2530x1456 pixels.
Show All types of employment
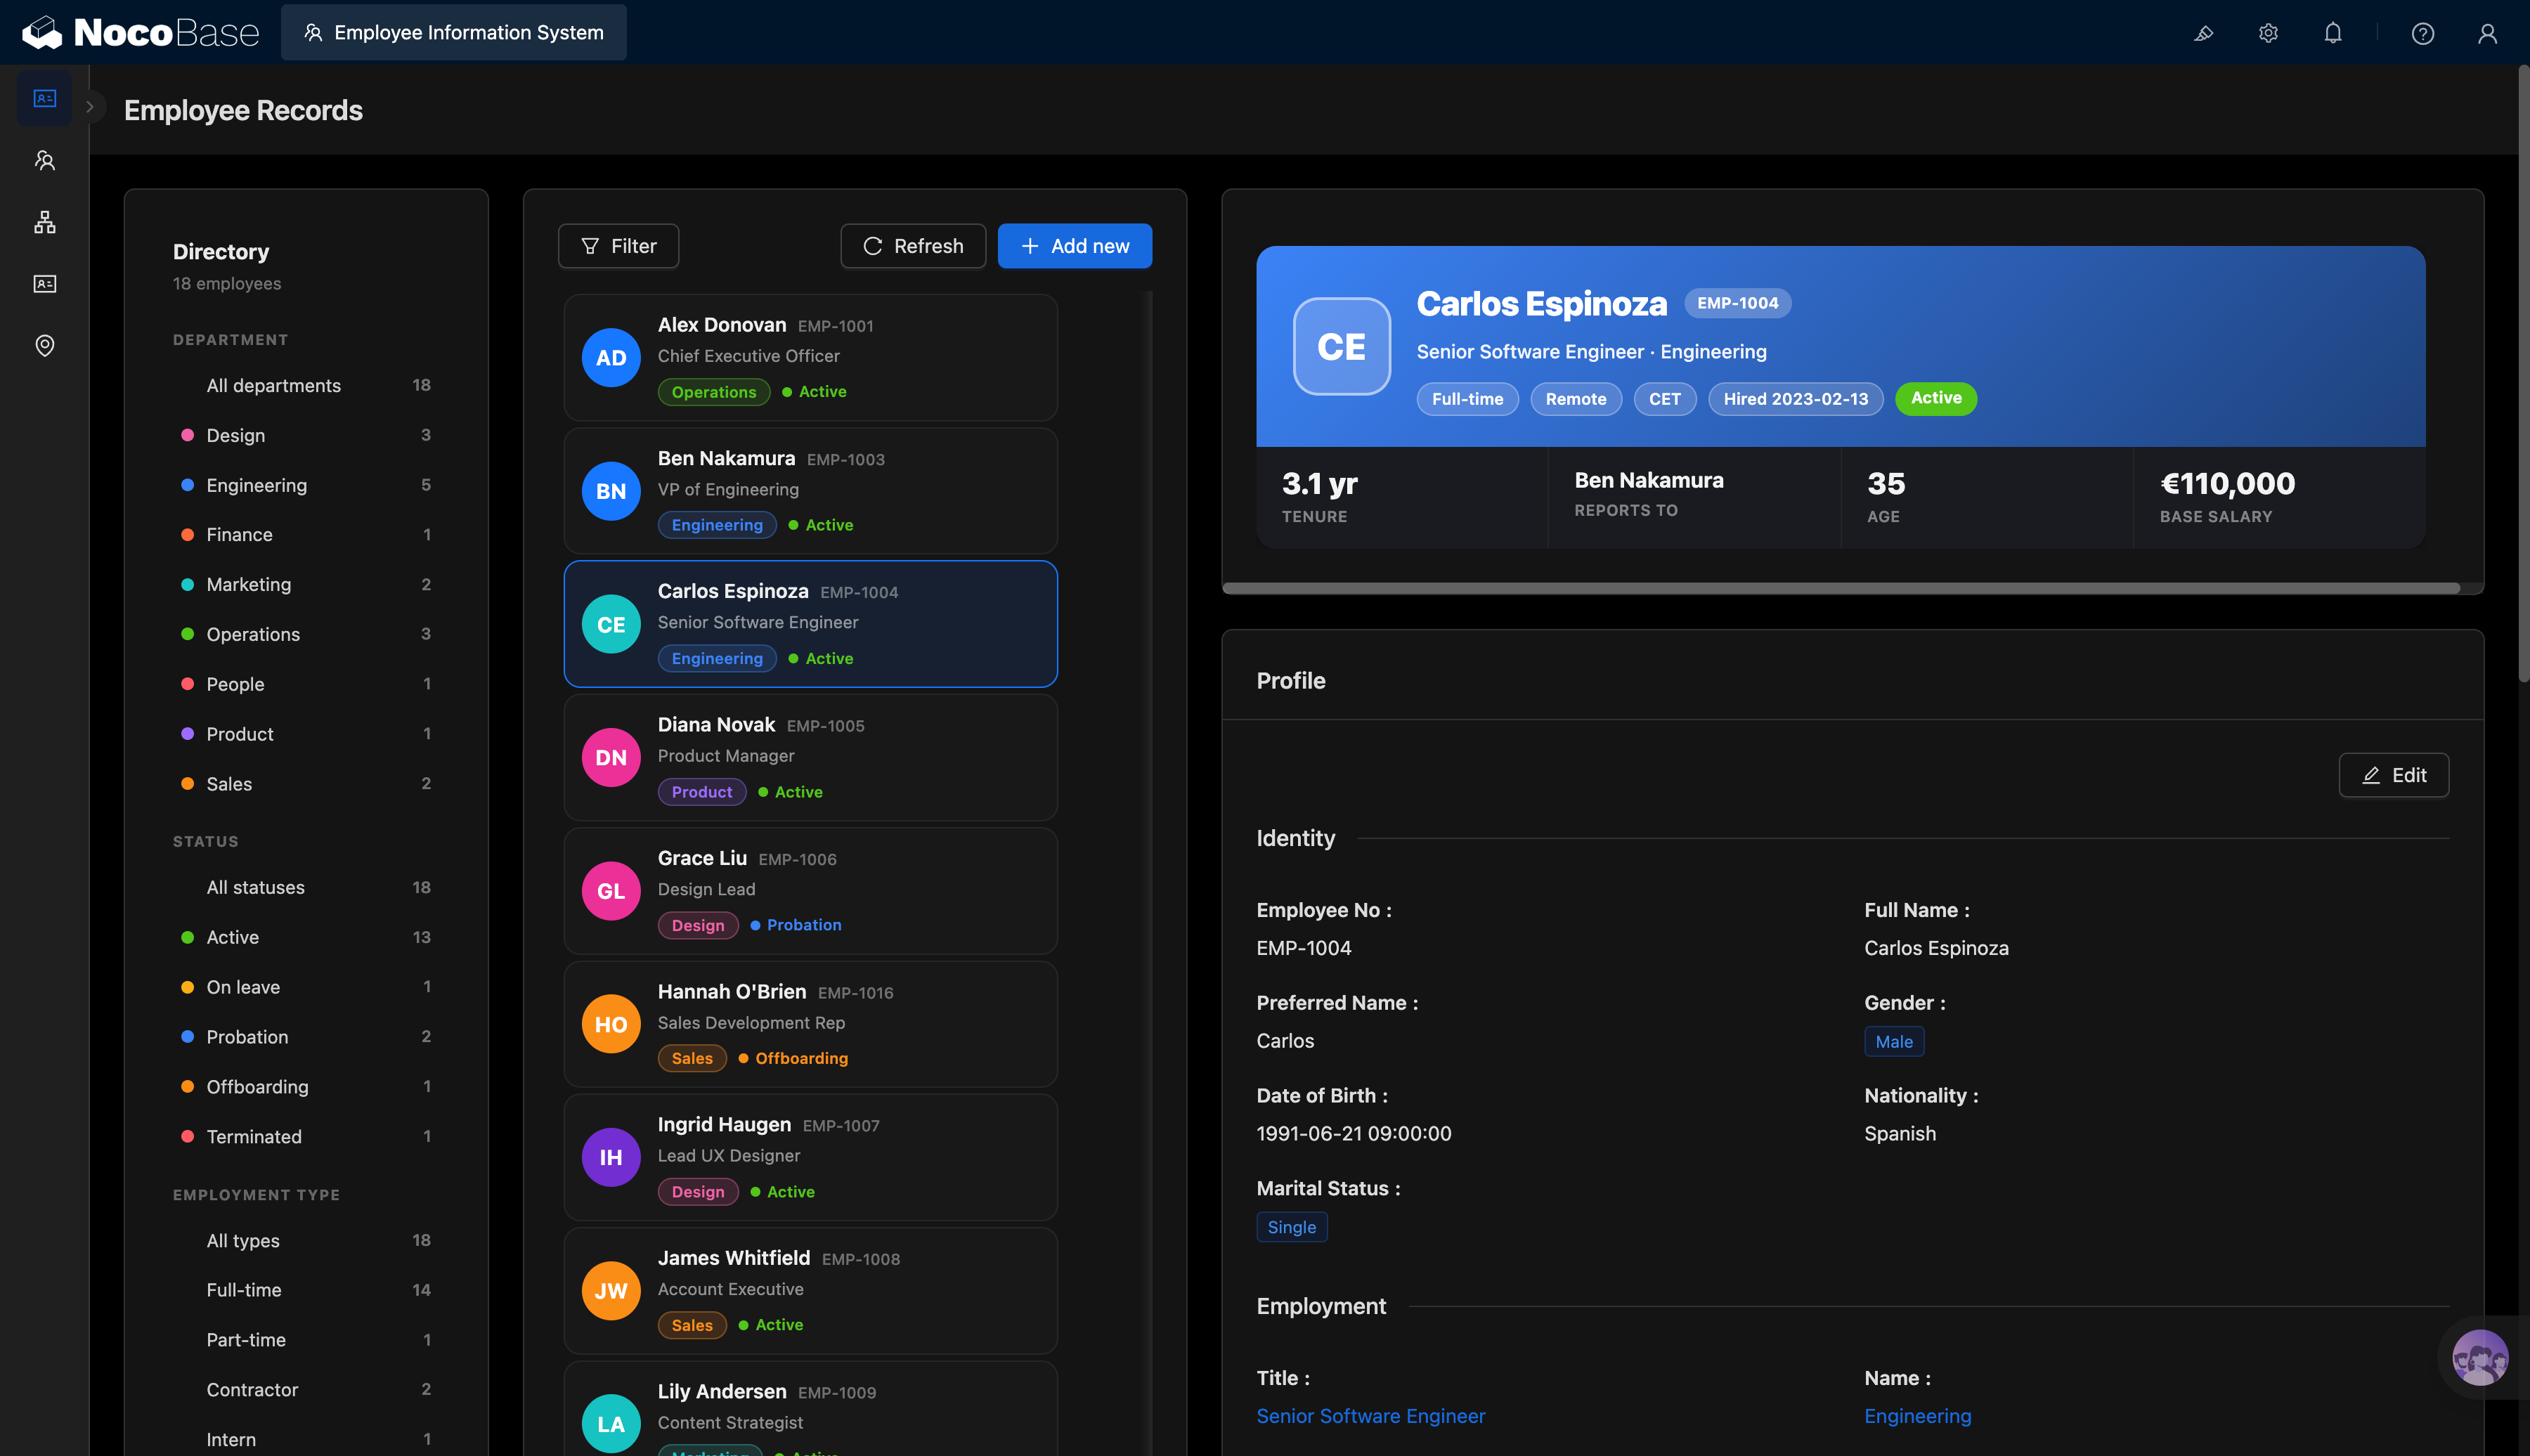pos(306,1240)
